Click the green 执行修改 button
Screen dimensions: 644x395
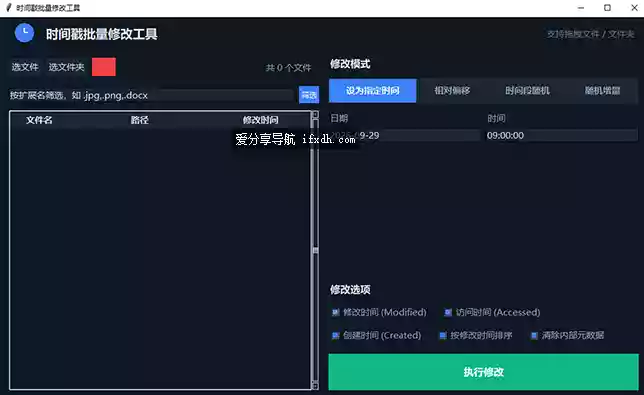483,372
